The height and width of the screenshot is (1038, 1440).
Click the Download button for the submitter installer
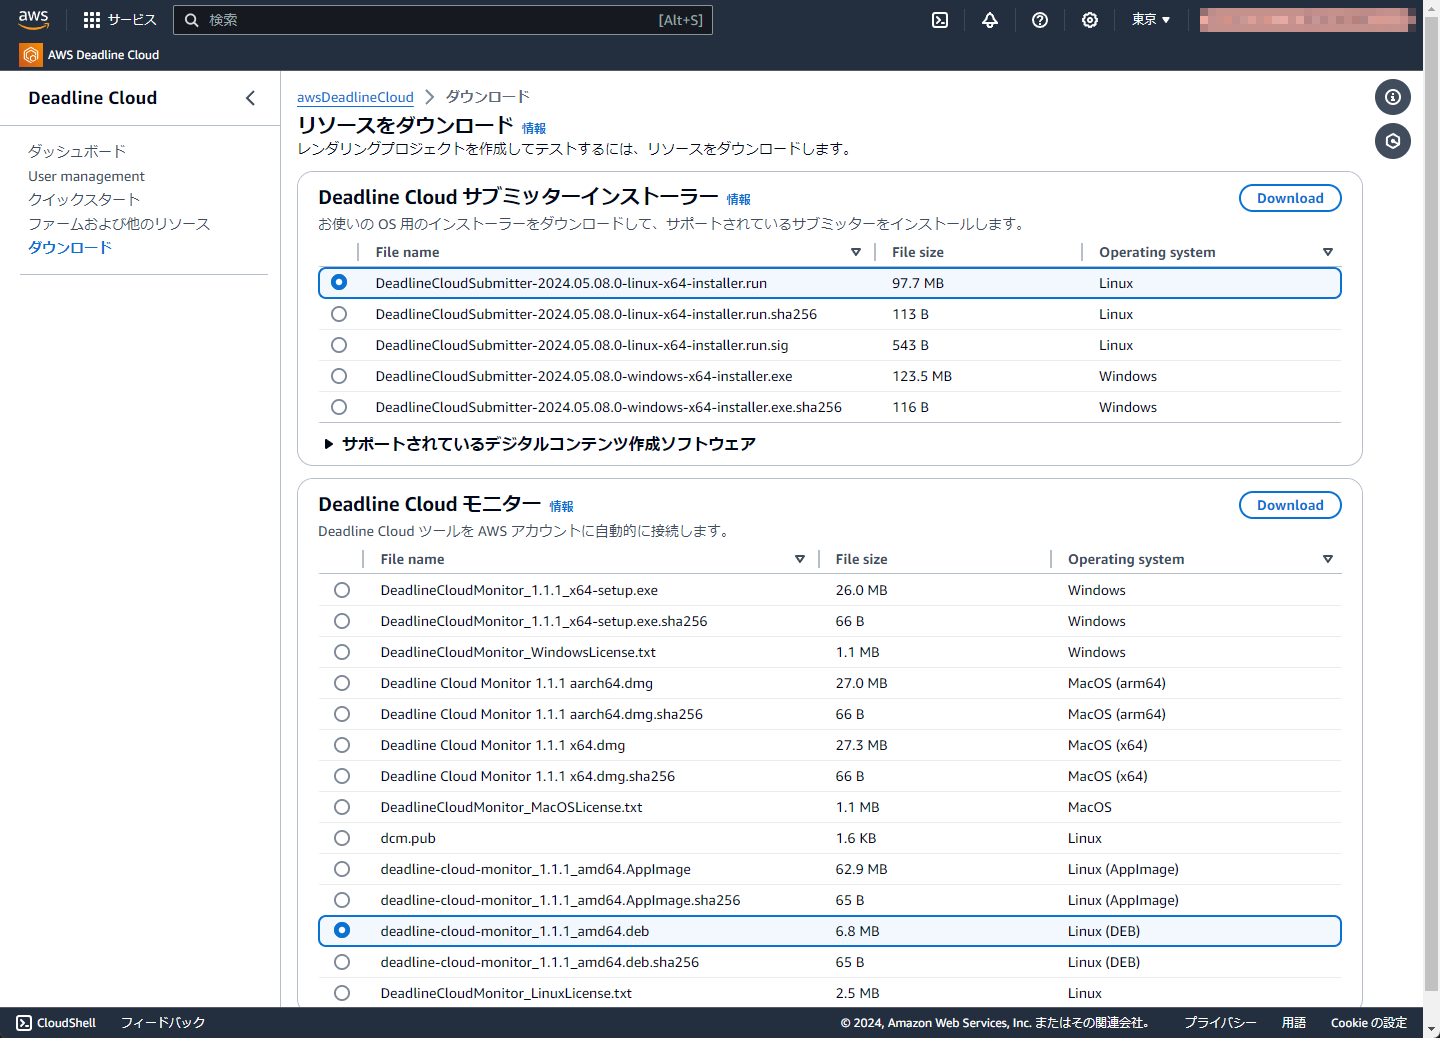1290,198
